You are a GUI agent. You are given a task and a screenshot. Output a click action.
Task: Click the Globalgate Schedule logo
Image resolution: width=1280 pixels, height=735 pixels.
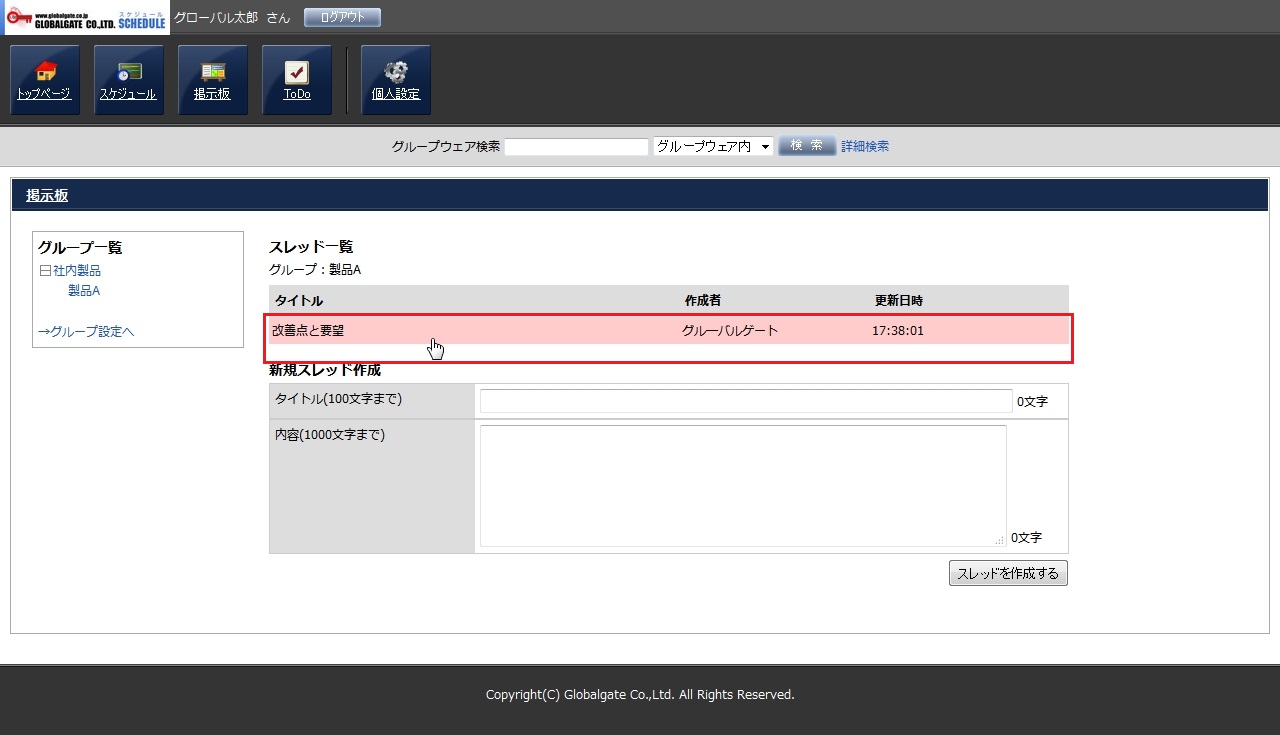coord(86,18)
